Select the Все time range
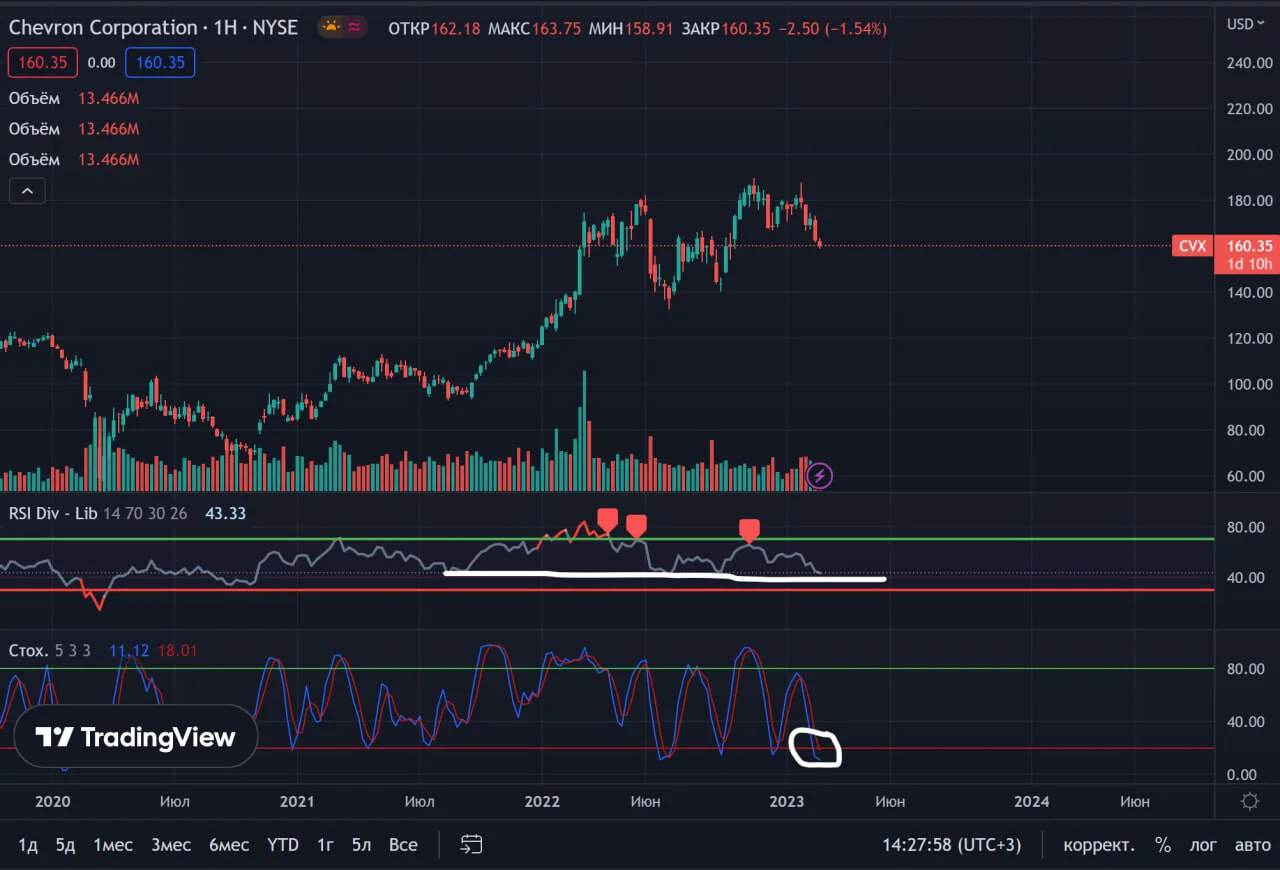 tap(403, 845)
